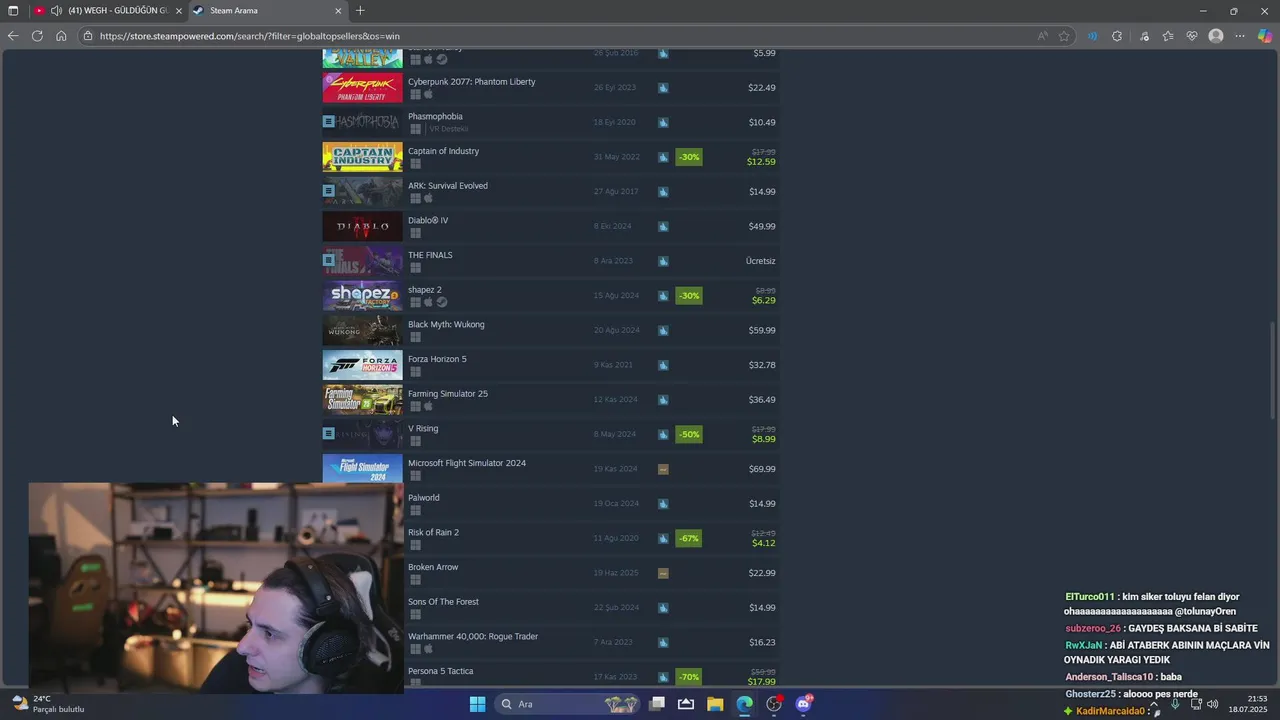The height and width of the screenshot is (720, 1280).
Task: Click the Sons Of The Forest title
Action: point(443,602)
